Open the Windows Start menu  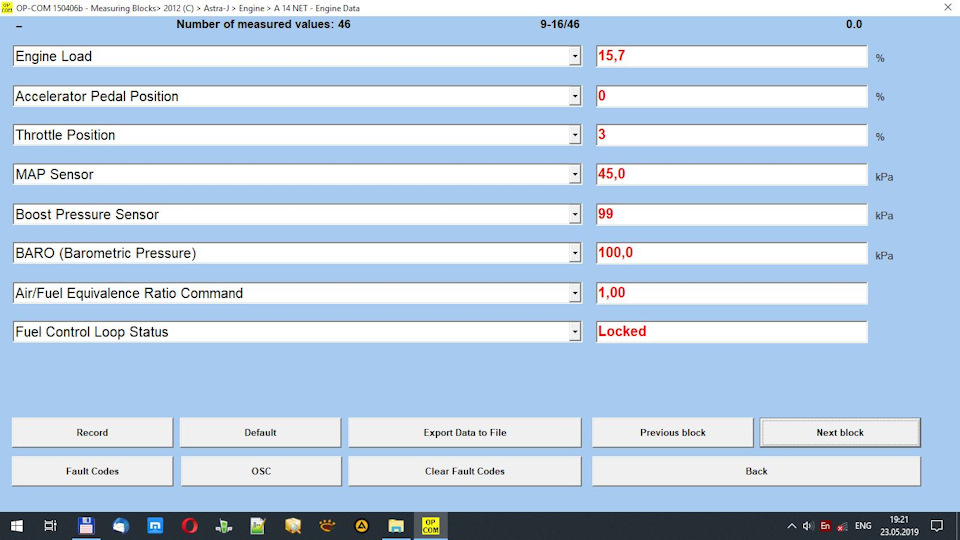pyautogui.click(x=16, y=525)
